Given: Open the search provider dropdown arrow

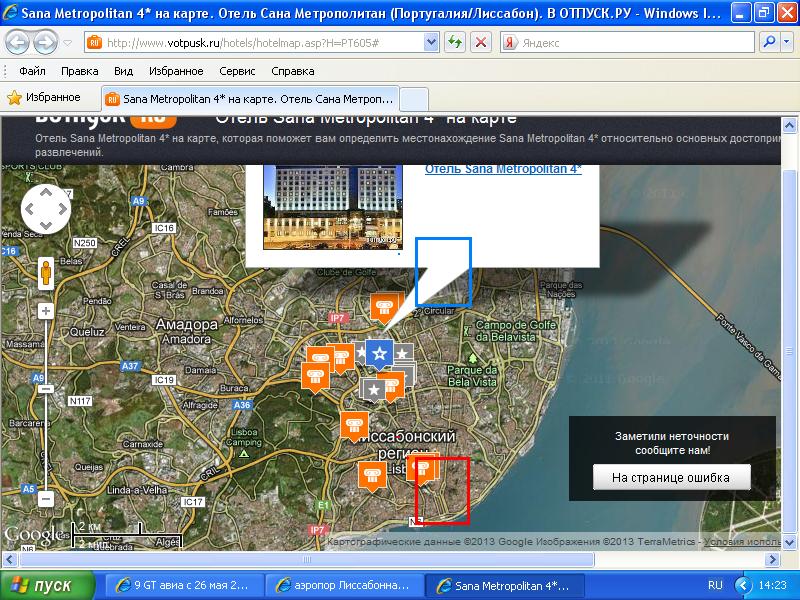Looking at the screenshot, I should [787, 43].
